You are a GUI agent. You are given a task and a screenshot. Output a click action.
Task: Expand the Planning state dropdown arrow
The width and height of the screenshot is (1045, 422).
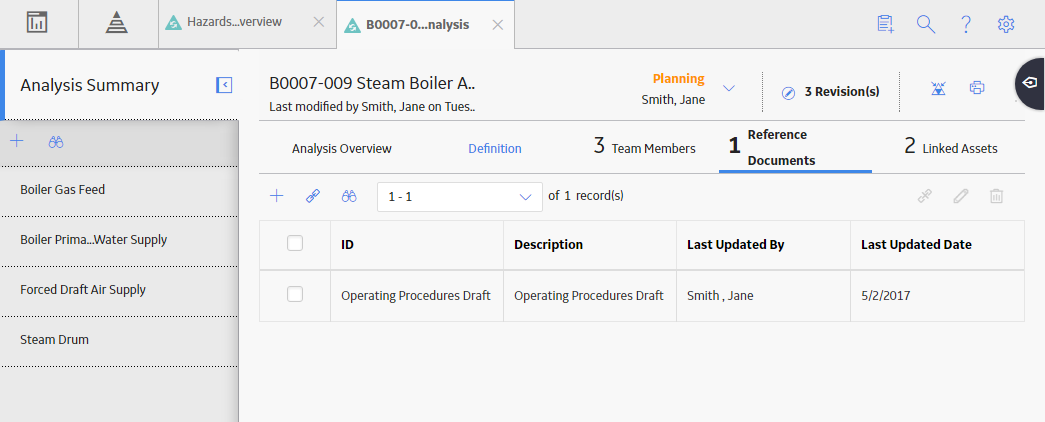[x=729, y=88]
